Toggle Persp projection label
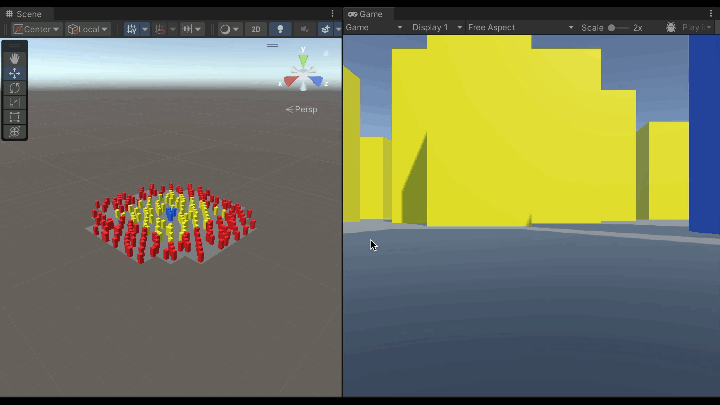 pos(302,109)
